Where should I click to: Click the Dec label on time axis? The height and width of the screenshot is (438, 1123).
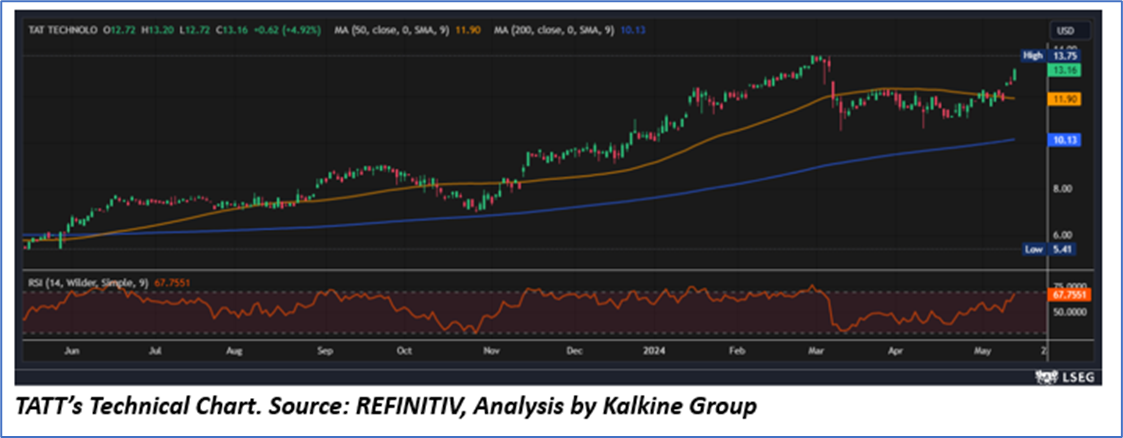(x=574, y=351)
